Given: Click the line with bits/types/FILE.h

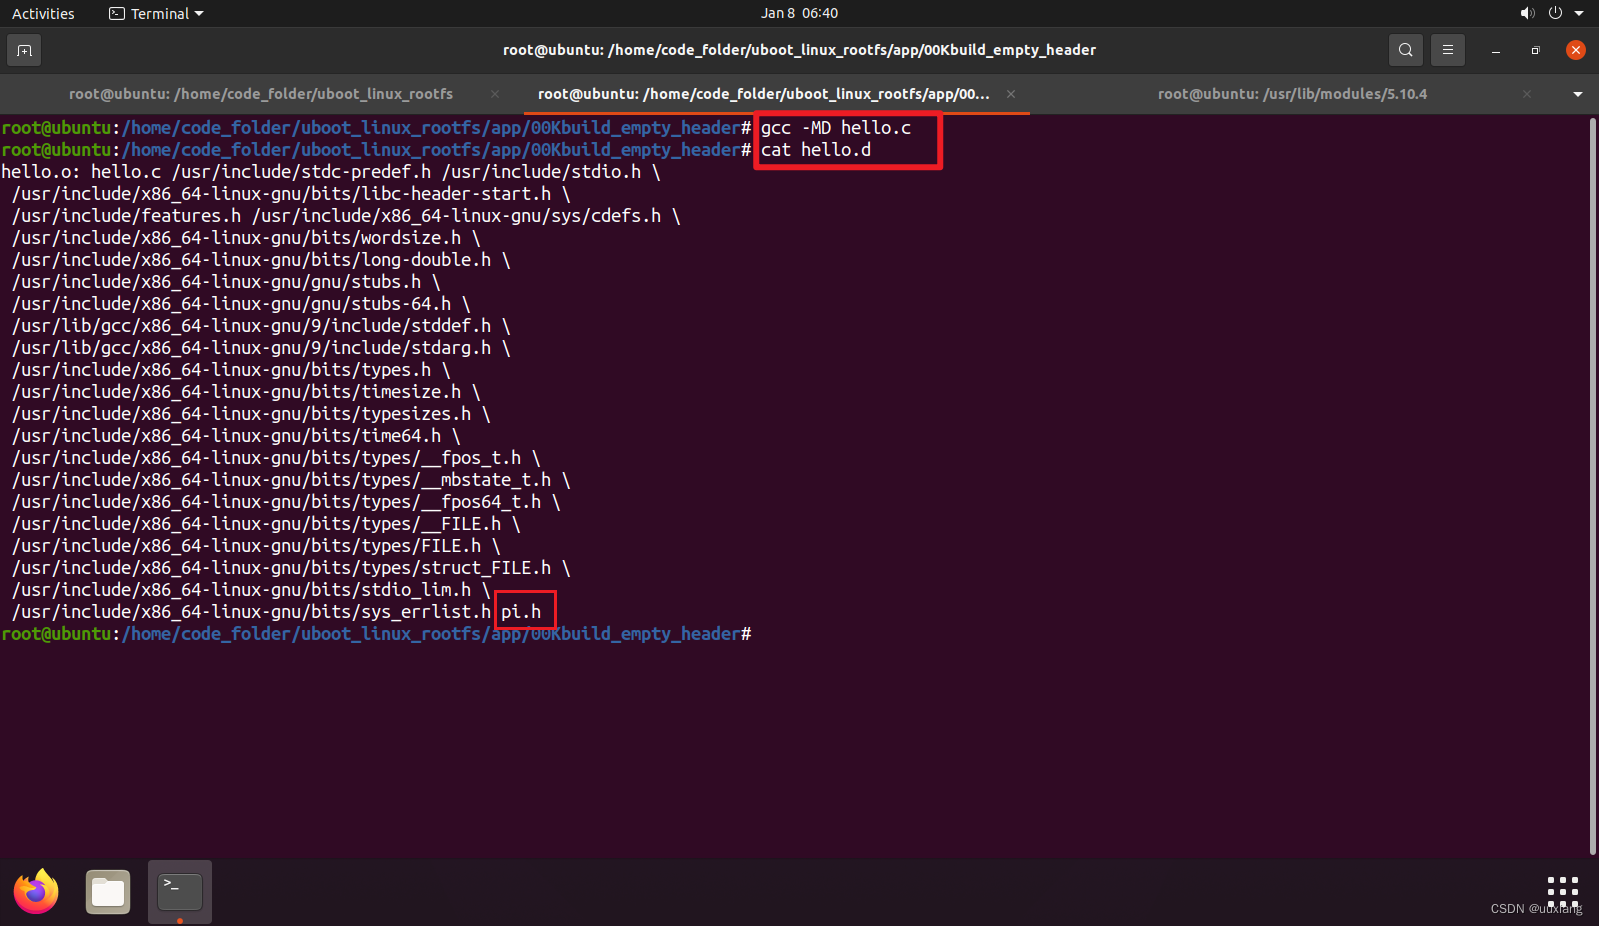Looking at the screenshot, I should pyautogui.click(x=256, y=546).
